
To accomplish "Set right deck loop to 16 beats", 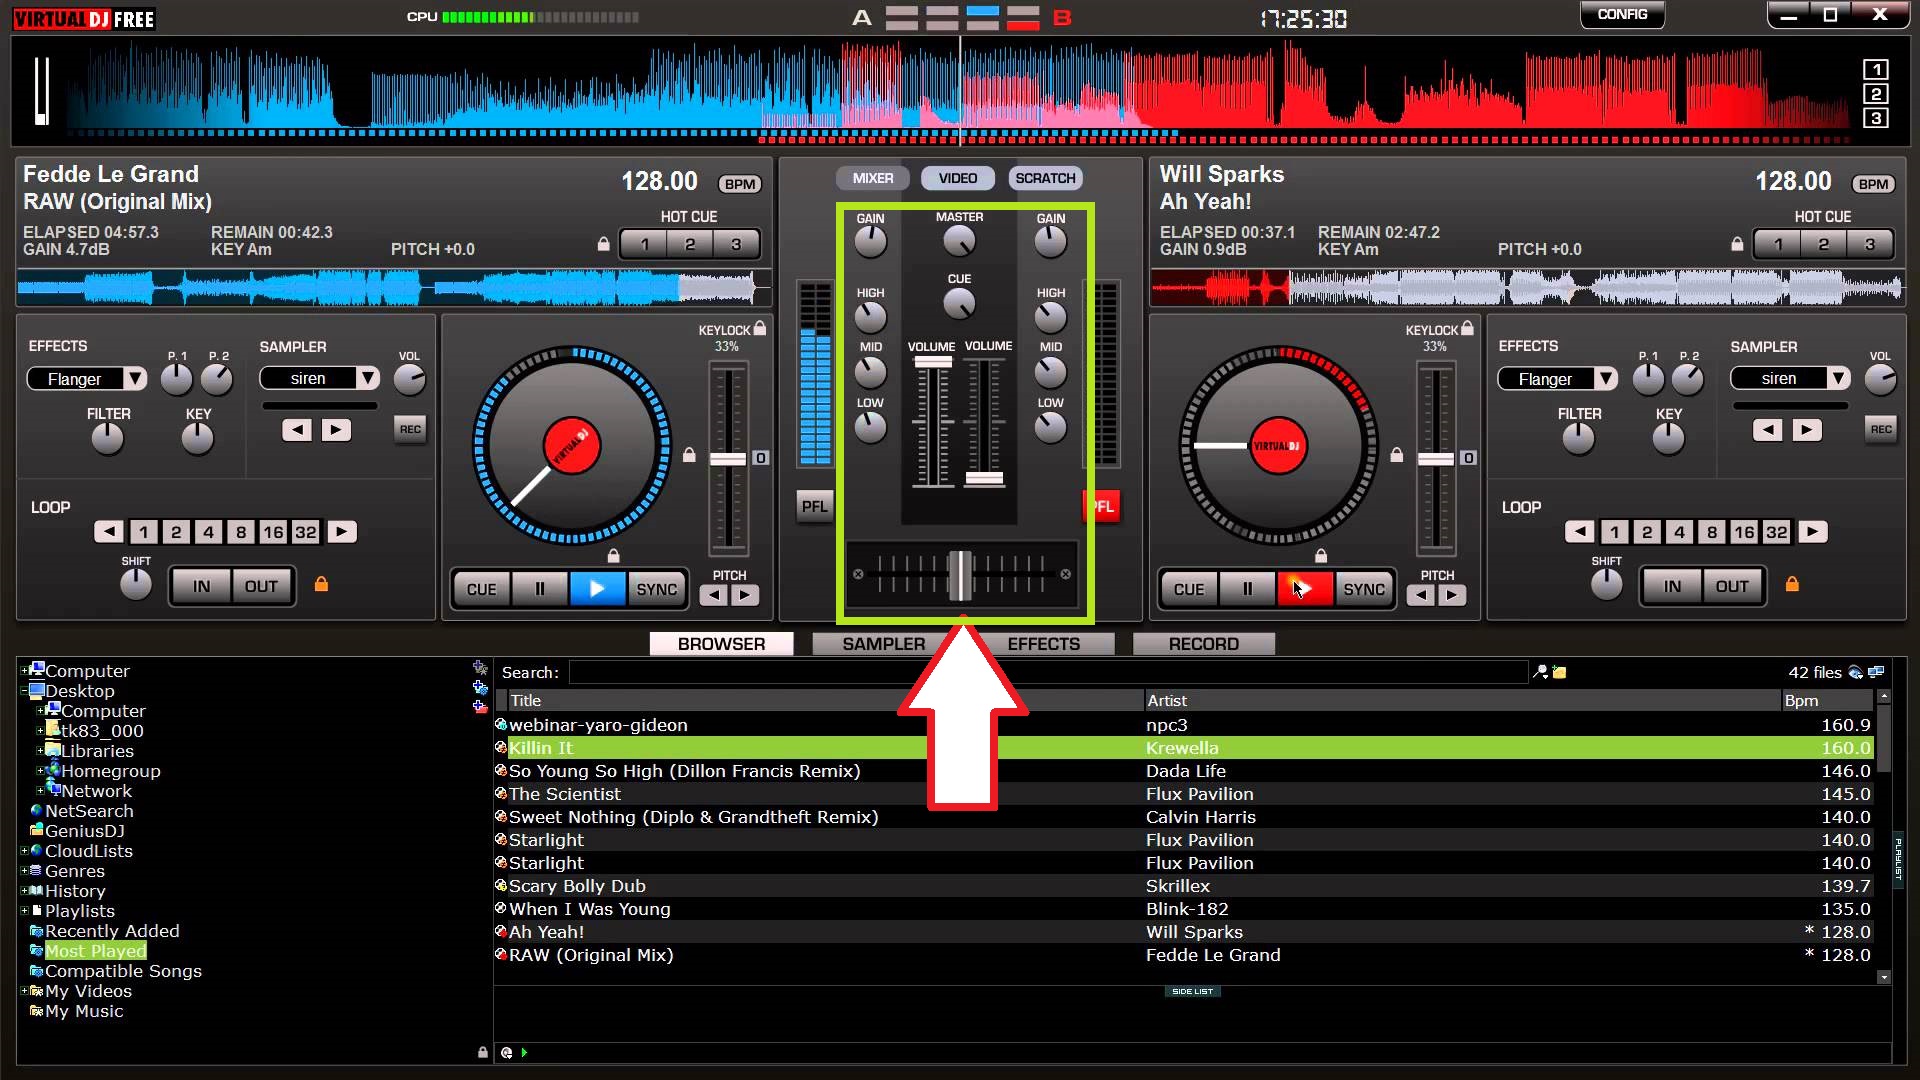I will tap(1744, 532).
